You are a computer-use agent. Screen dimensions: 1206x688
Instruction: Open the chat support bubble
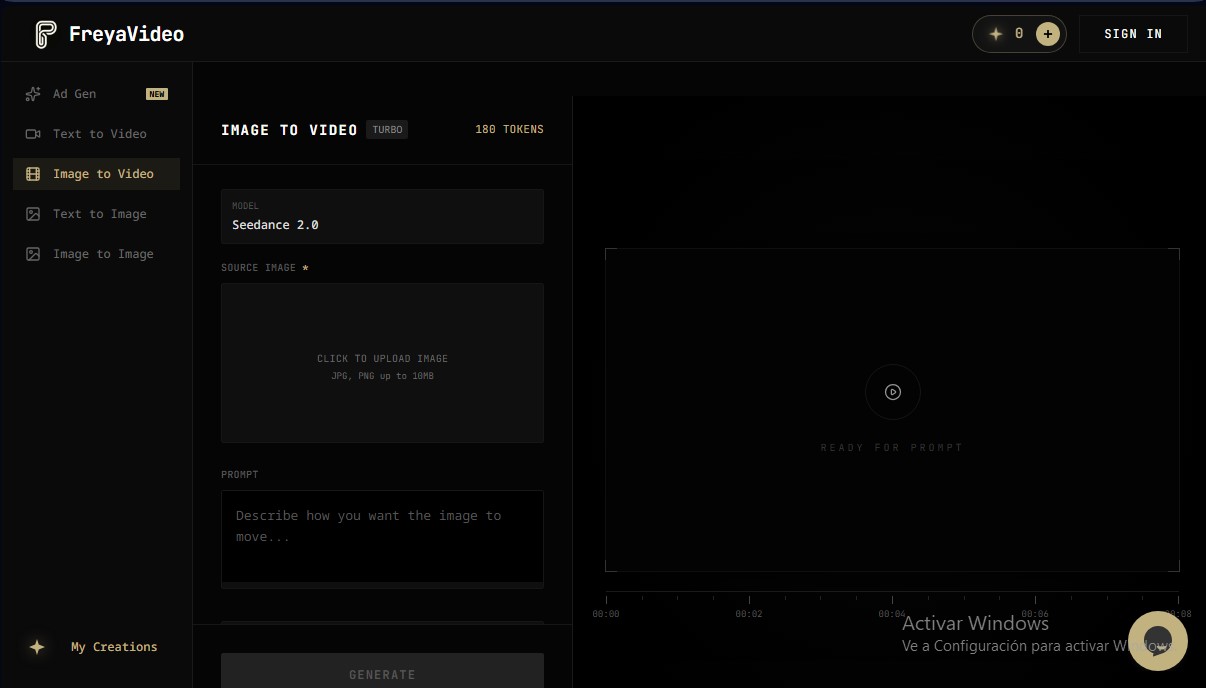[1158, 641]
